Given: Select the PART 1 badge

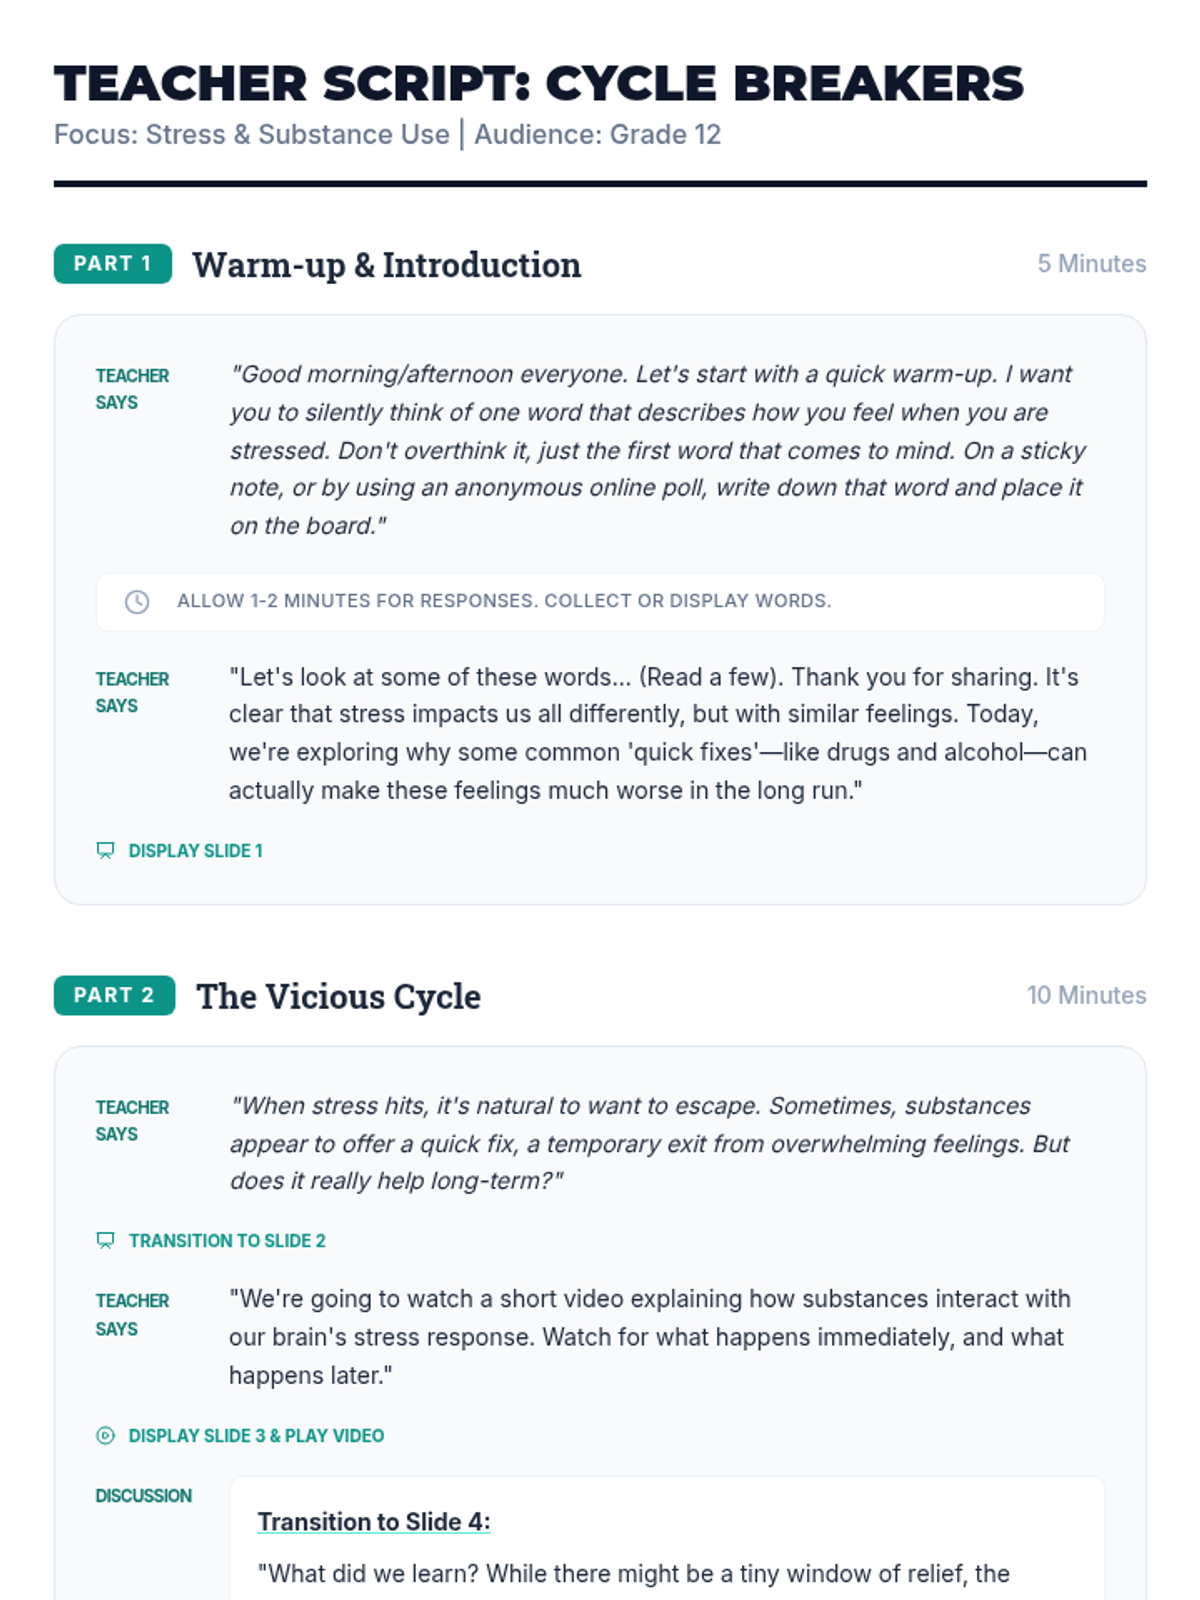Looking at the screenshot, I should (x=113, y=264).
